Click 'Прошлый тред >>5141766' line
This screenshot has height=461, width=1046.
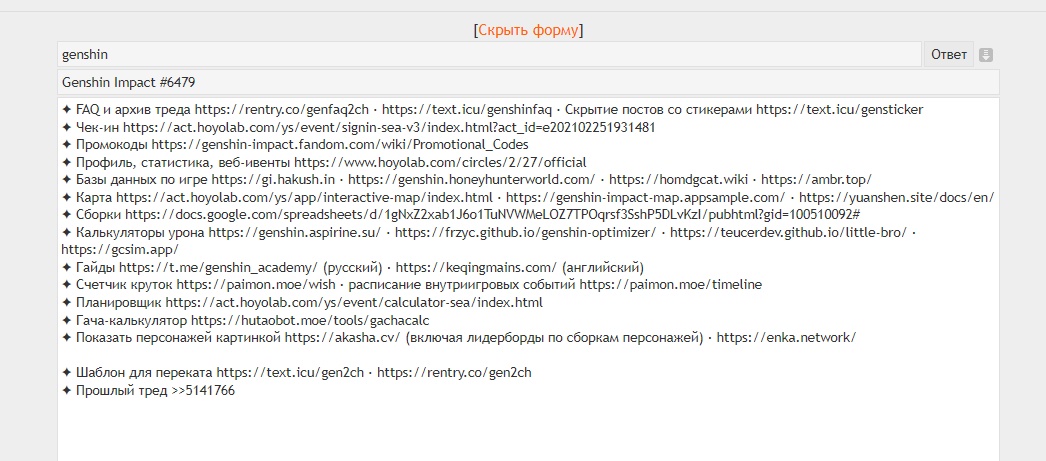coord(148,390)
